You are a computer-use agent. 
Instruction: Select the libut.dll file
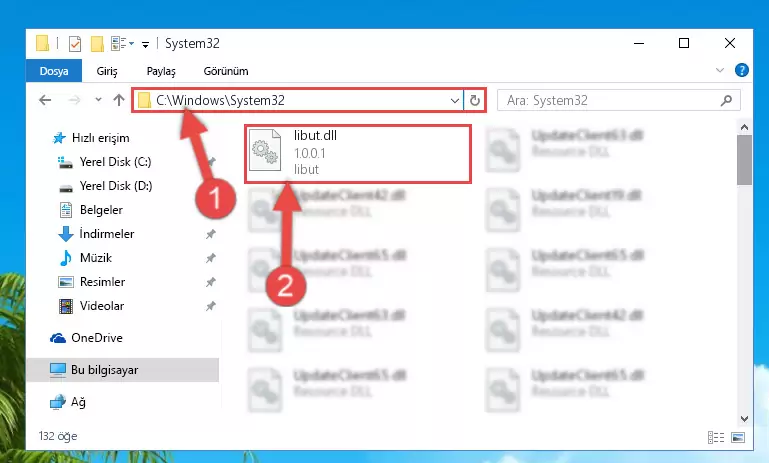[358, 154]
